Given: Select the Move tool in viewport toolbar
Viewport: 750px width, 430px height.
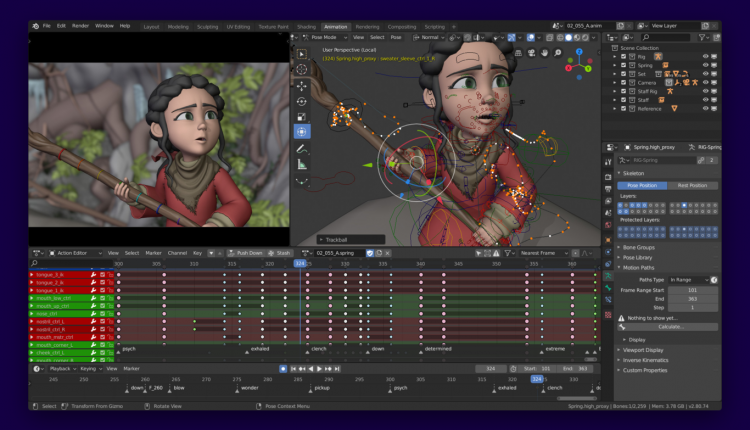Looking at the screenshot, I should [301, 86].
